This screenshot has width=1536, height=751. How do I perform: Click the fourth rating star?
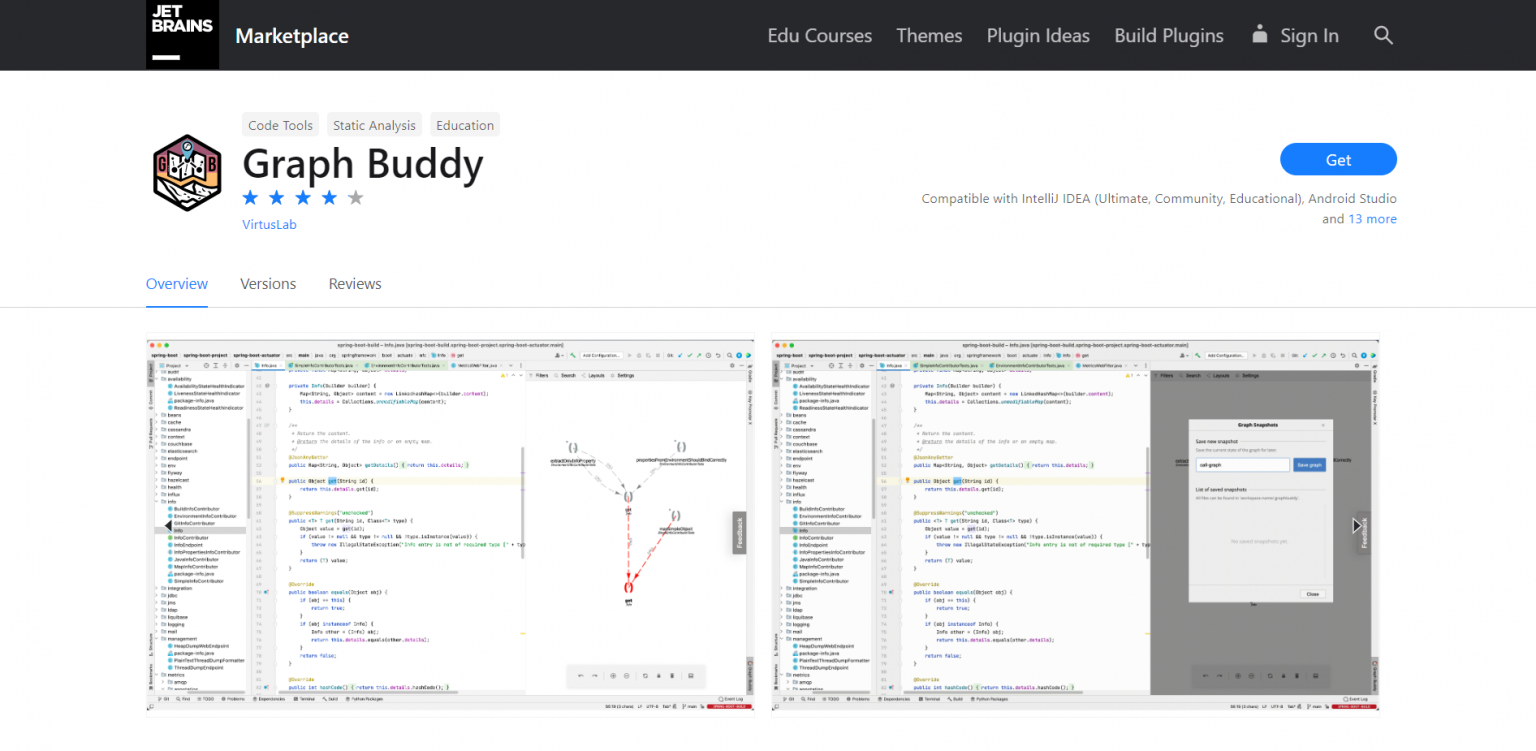click(329, 197)
